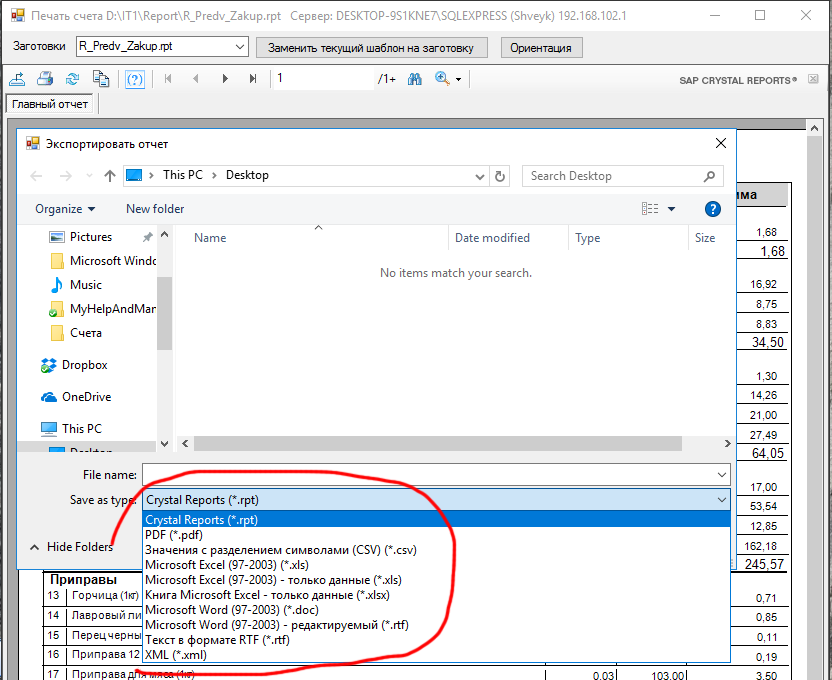Select MyHelpAndManual folder in navigation pane
832x680 pixels.
103,309
